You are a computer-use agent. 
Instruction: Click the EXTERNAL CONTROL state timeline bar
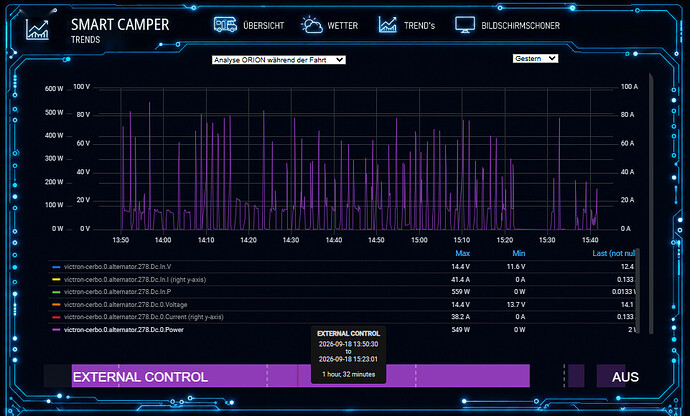301,376
